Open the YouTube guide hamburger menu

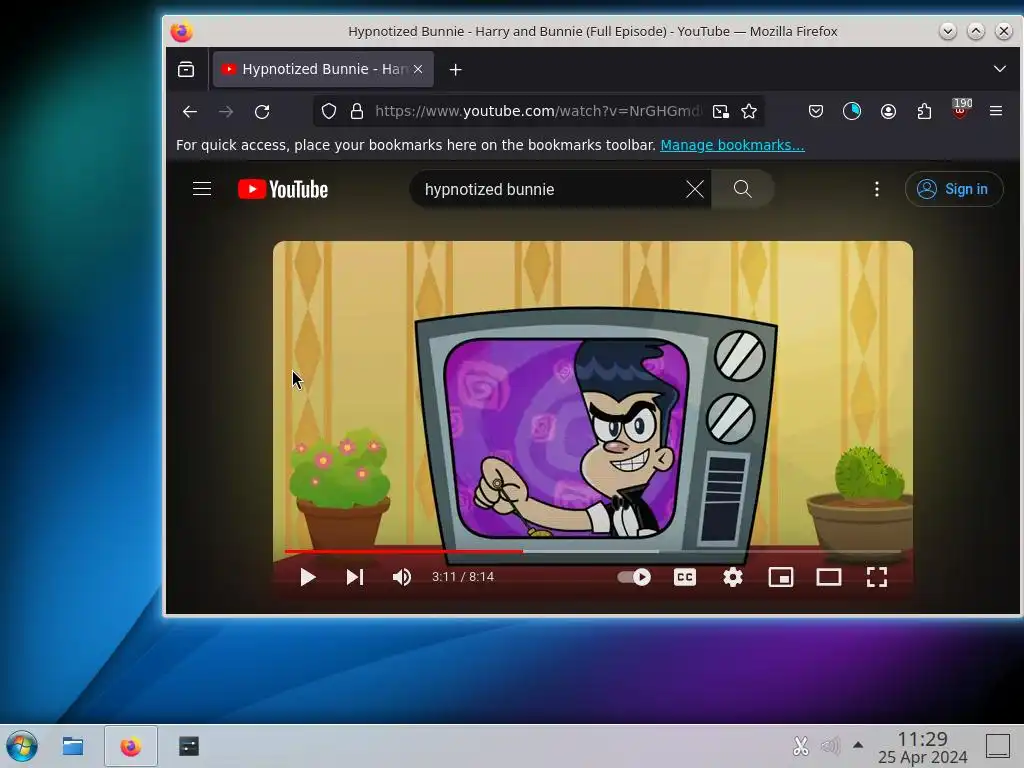coord(202,189)
